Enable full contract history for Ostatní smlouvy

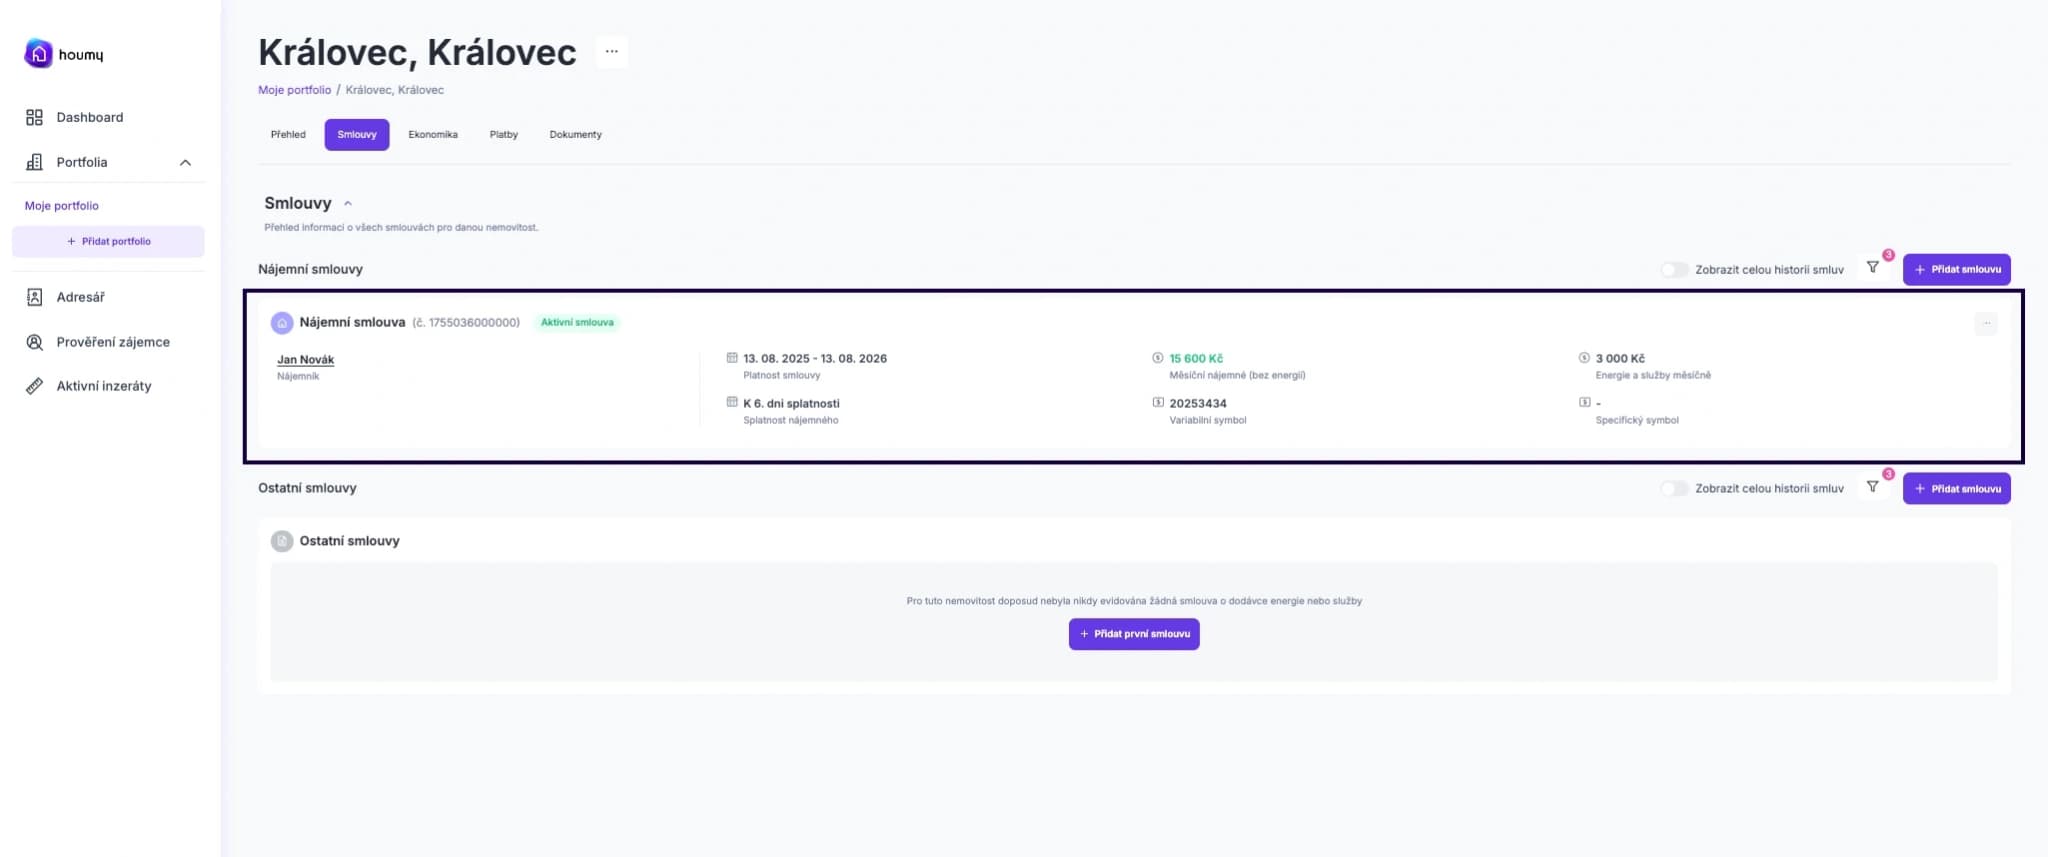[x=1674, y=489]
